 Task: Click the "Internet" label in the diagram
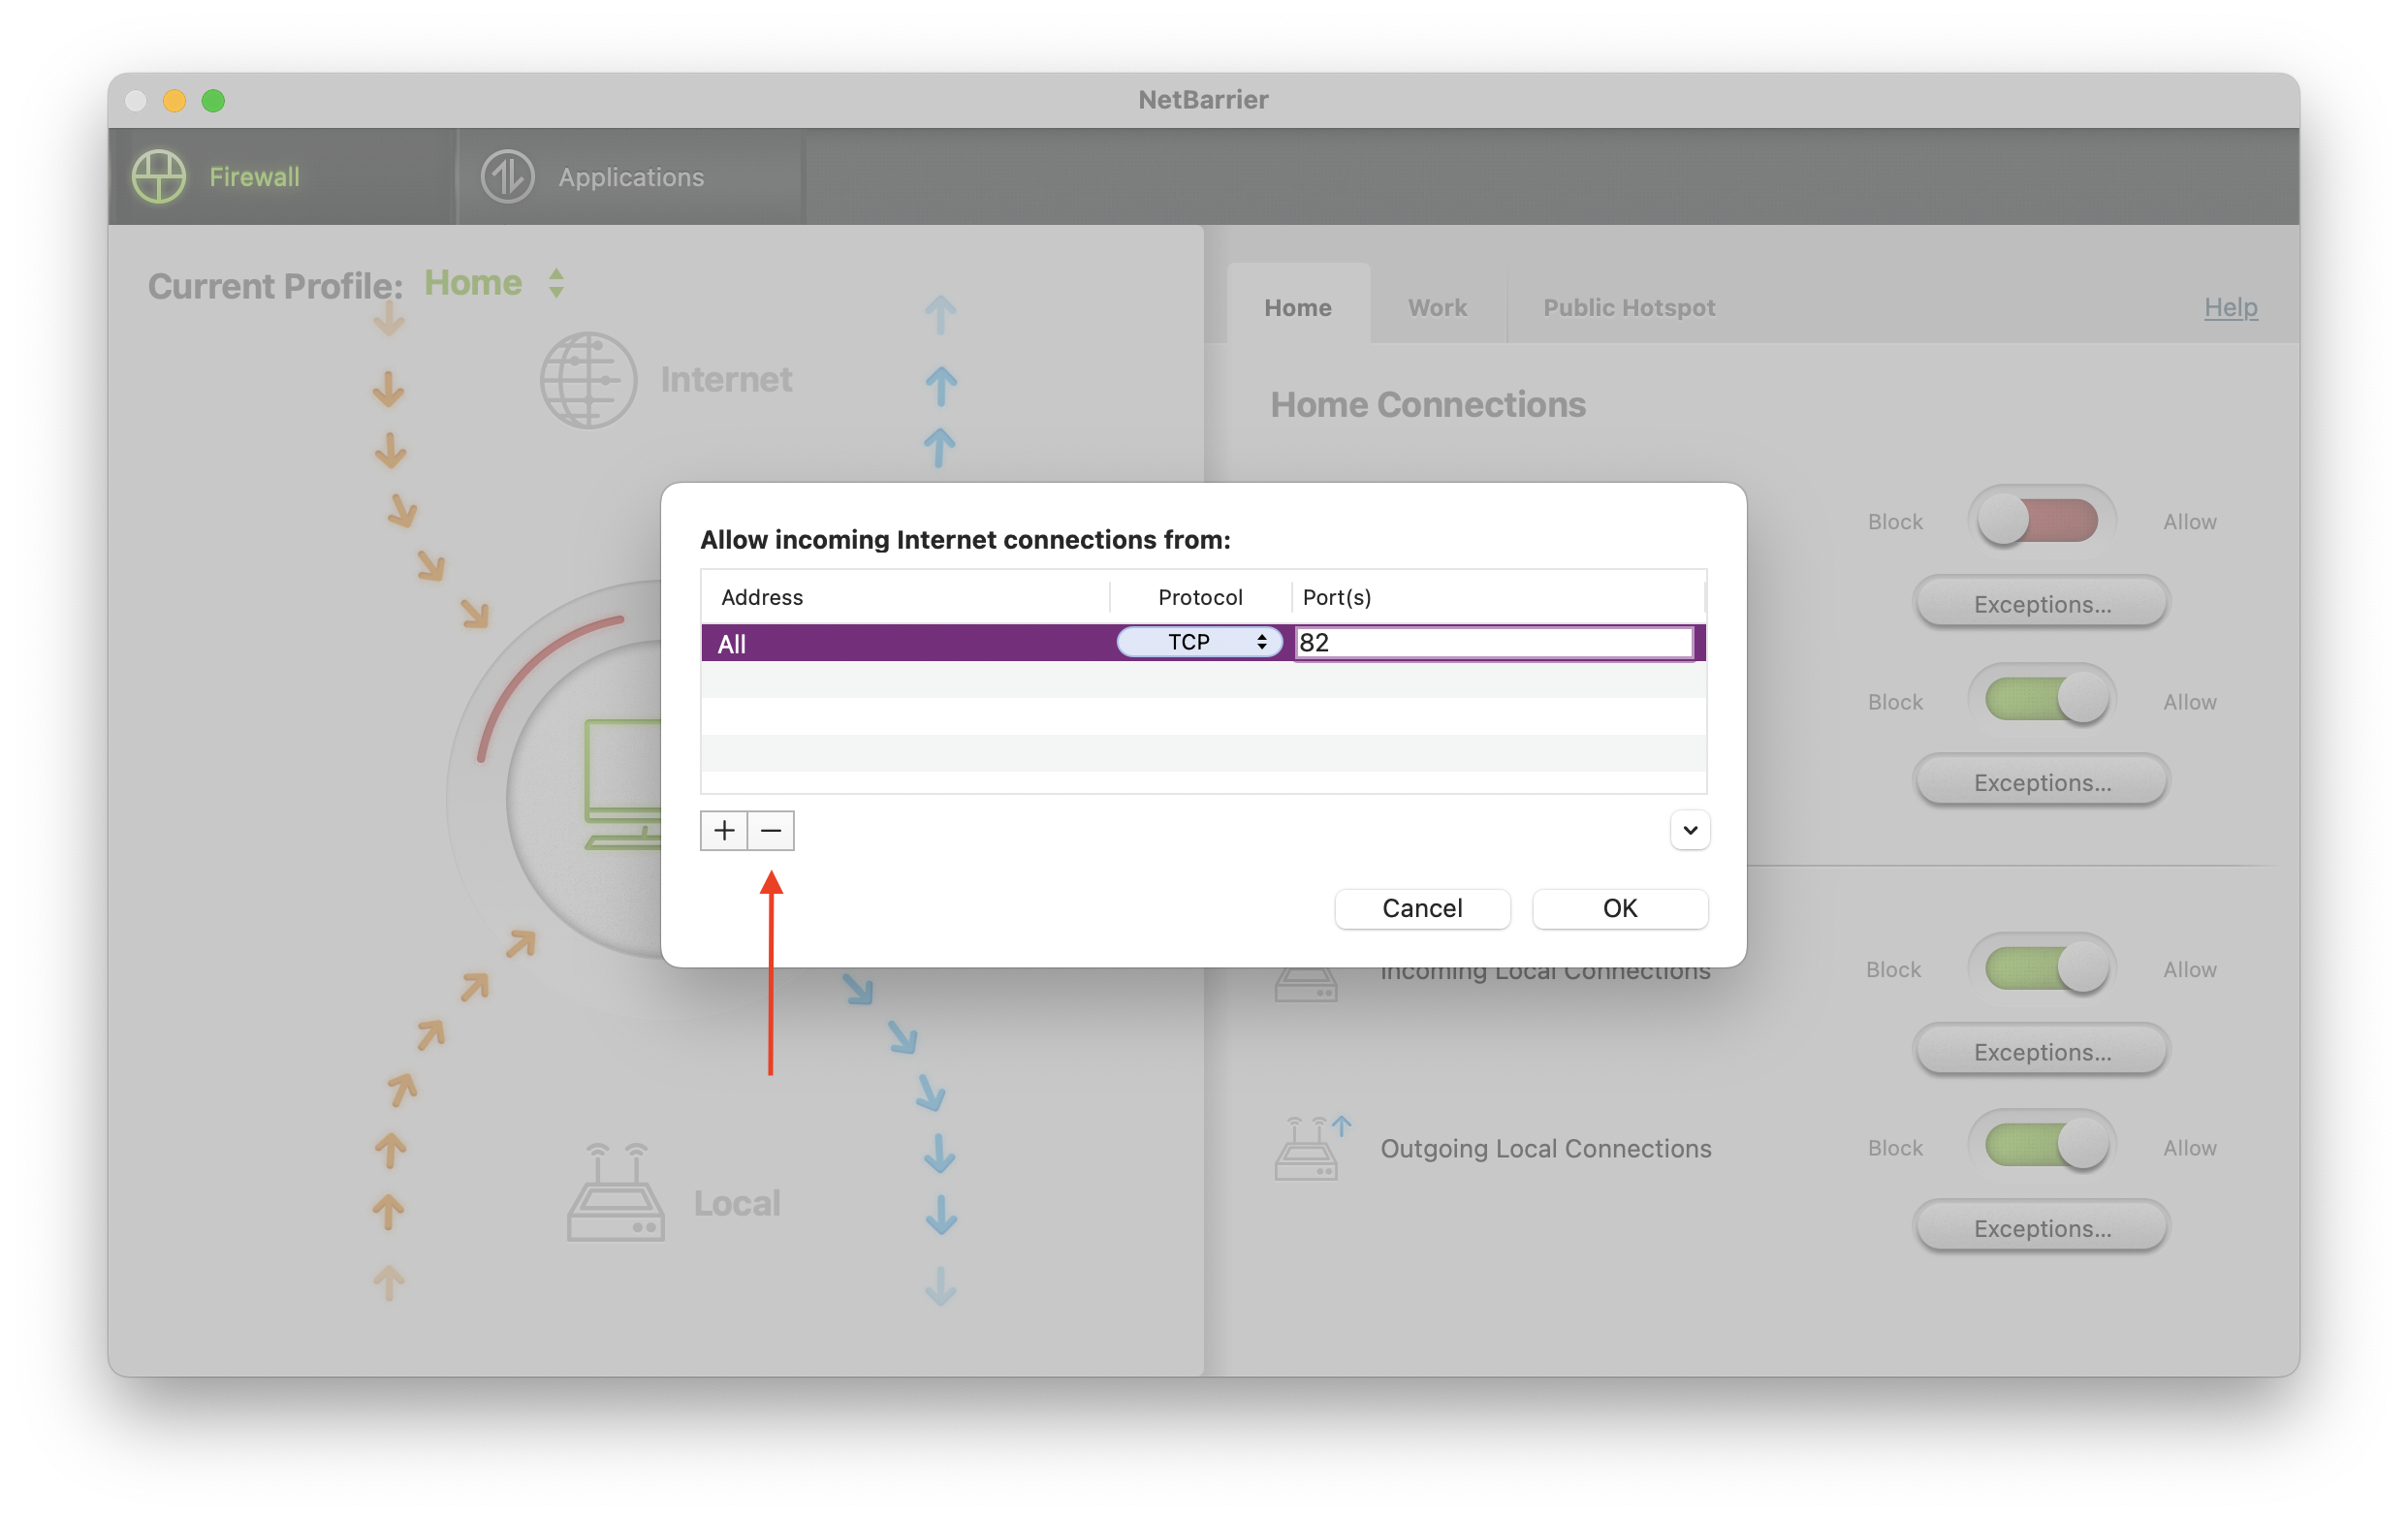(x=726, y=380)
